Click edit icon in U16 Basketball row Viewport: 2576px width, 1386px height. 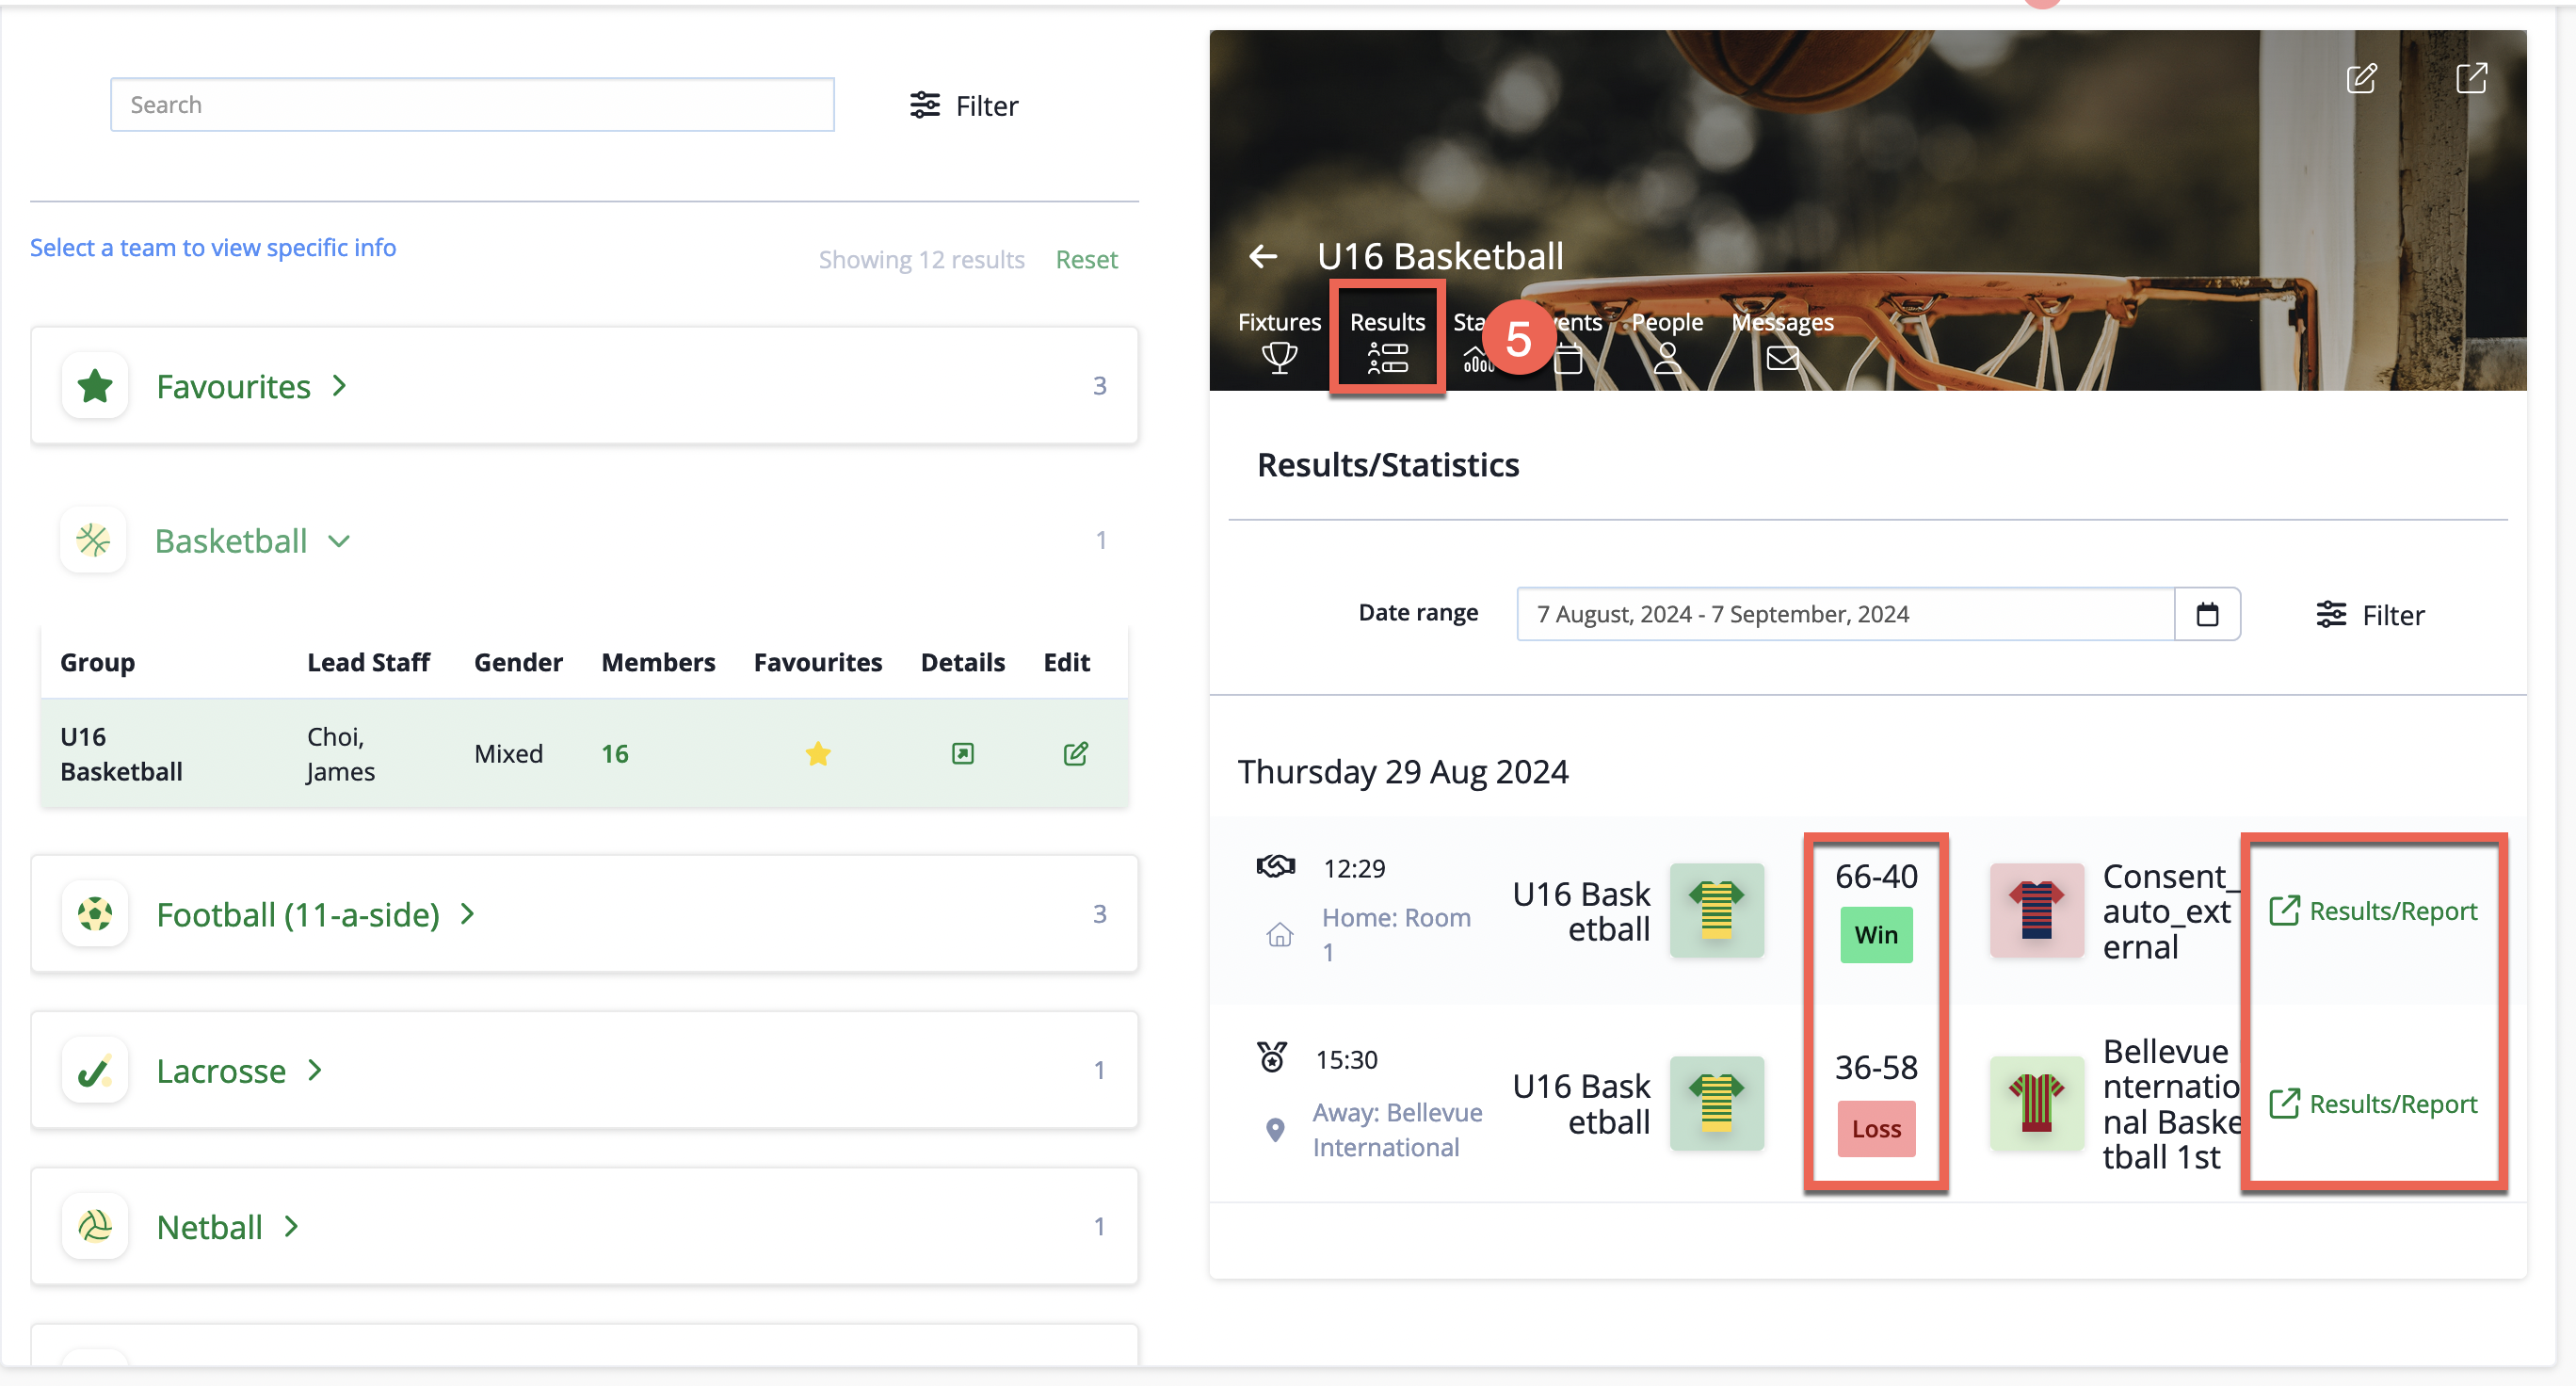tap(1075, 754)
